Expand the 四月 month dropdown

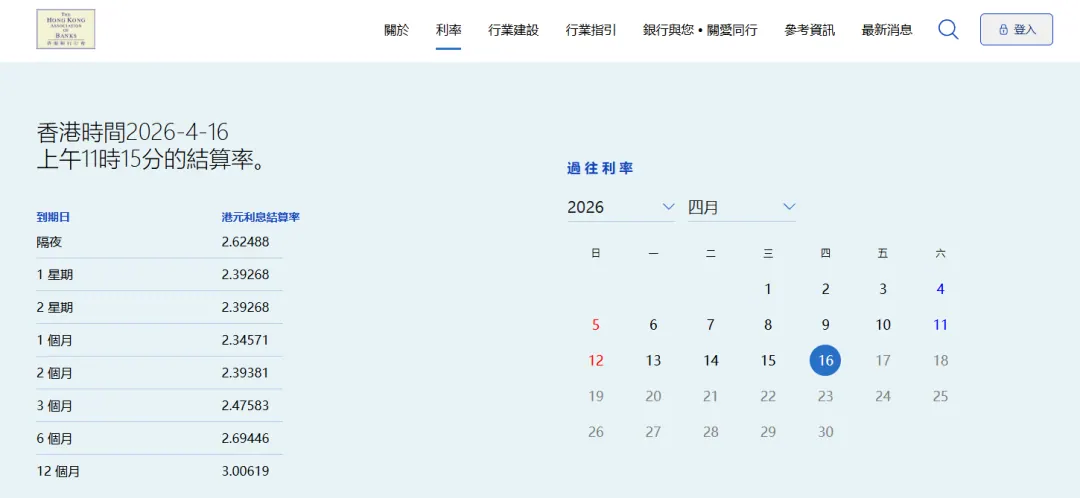(x=742, y=207)
